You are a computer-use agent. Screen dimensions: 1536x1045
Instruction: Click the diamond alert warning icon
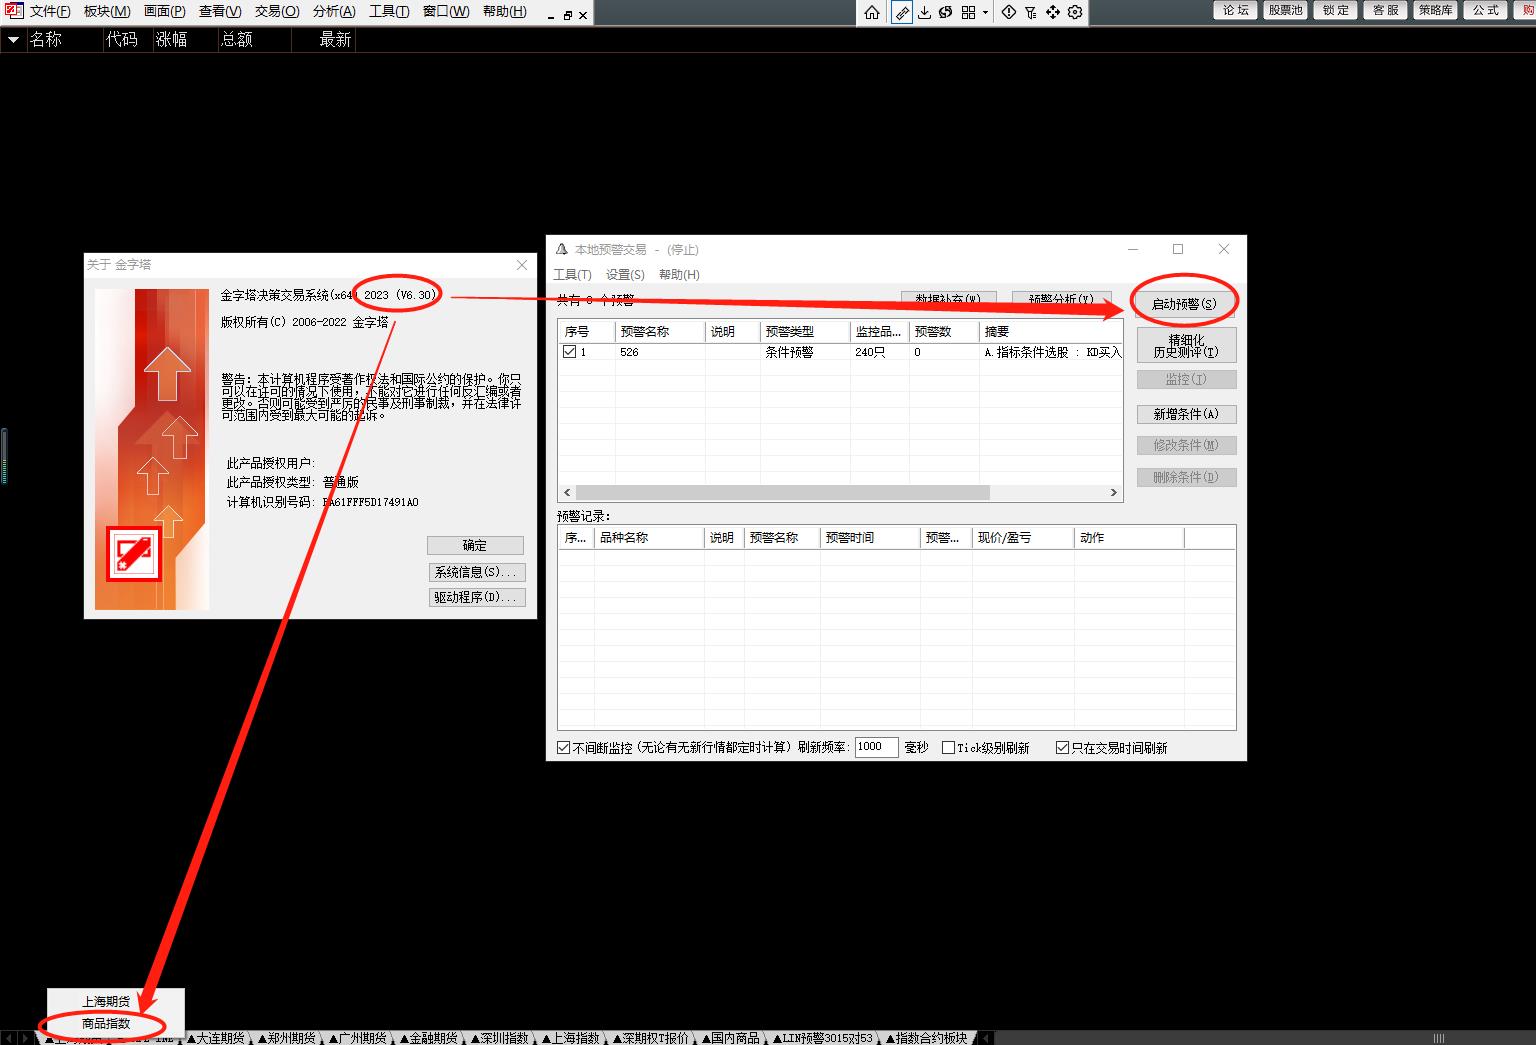click(x=1009, y=12)
